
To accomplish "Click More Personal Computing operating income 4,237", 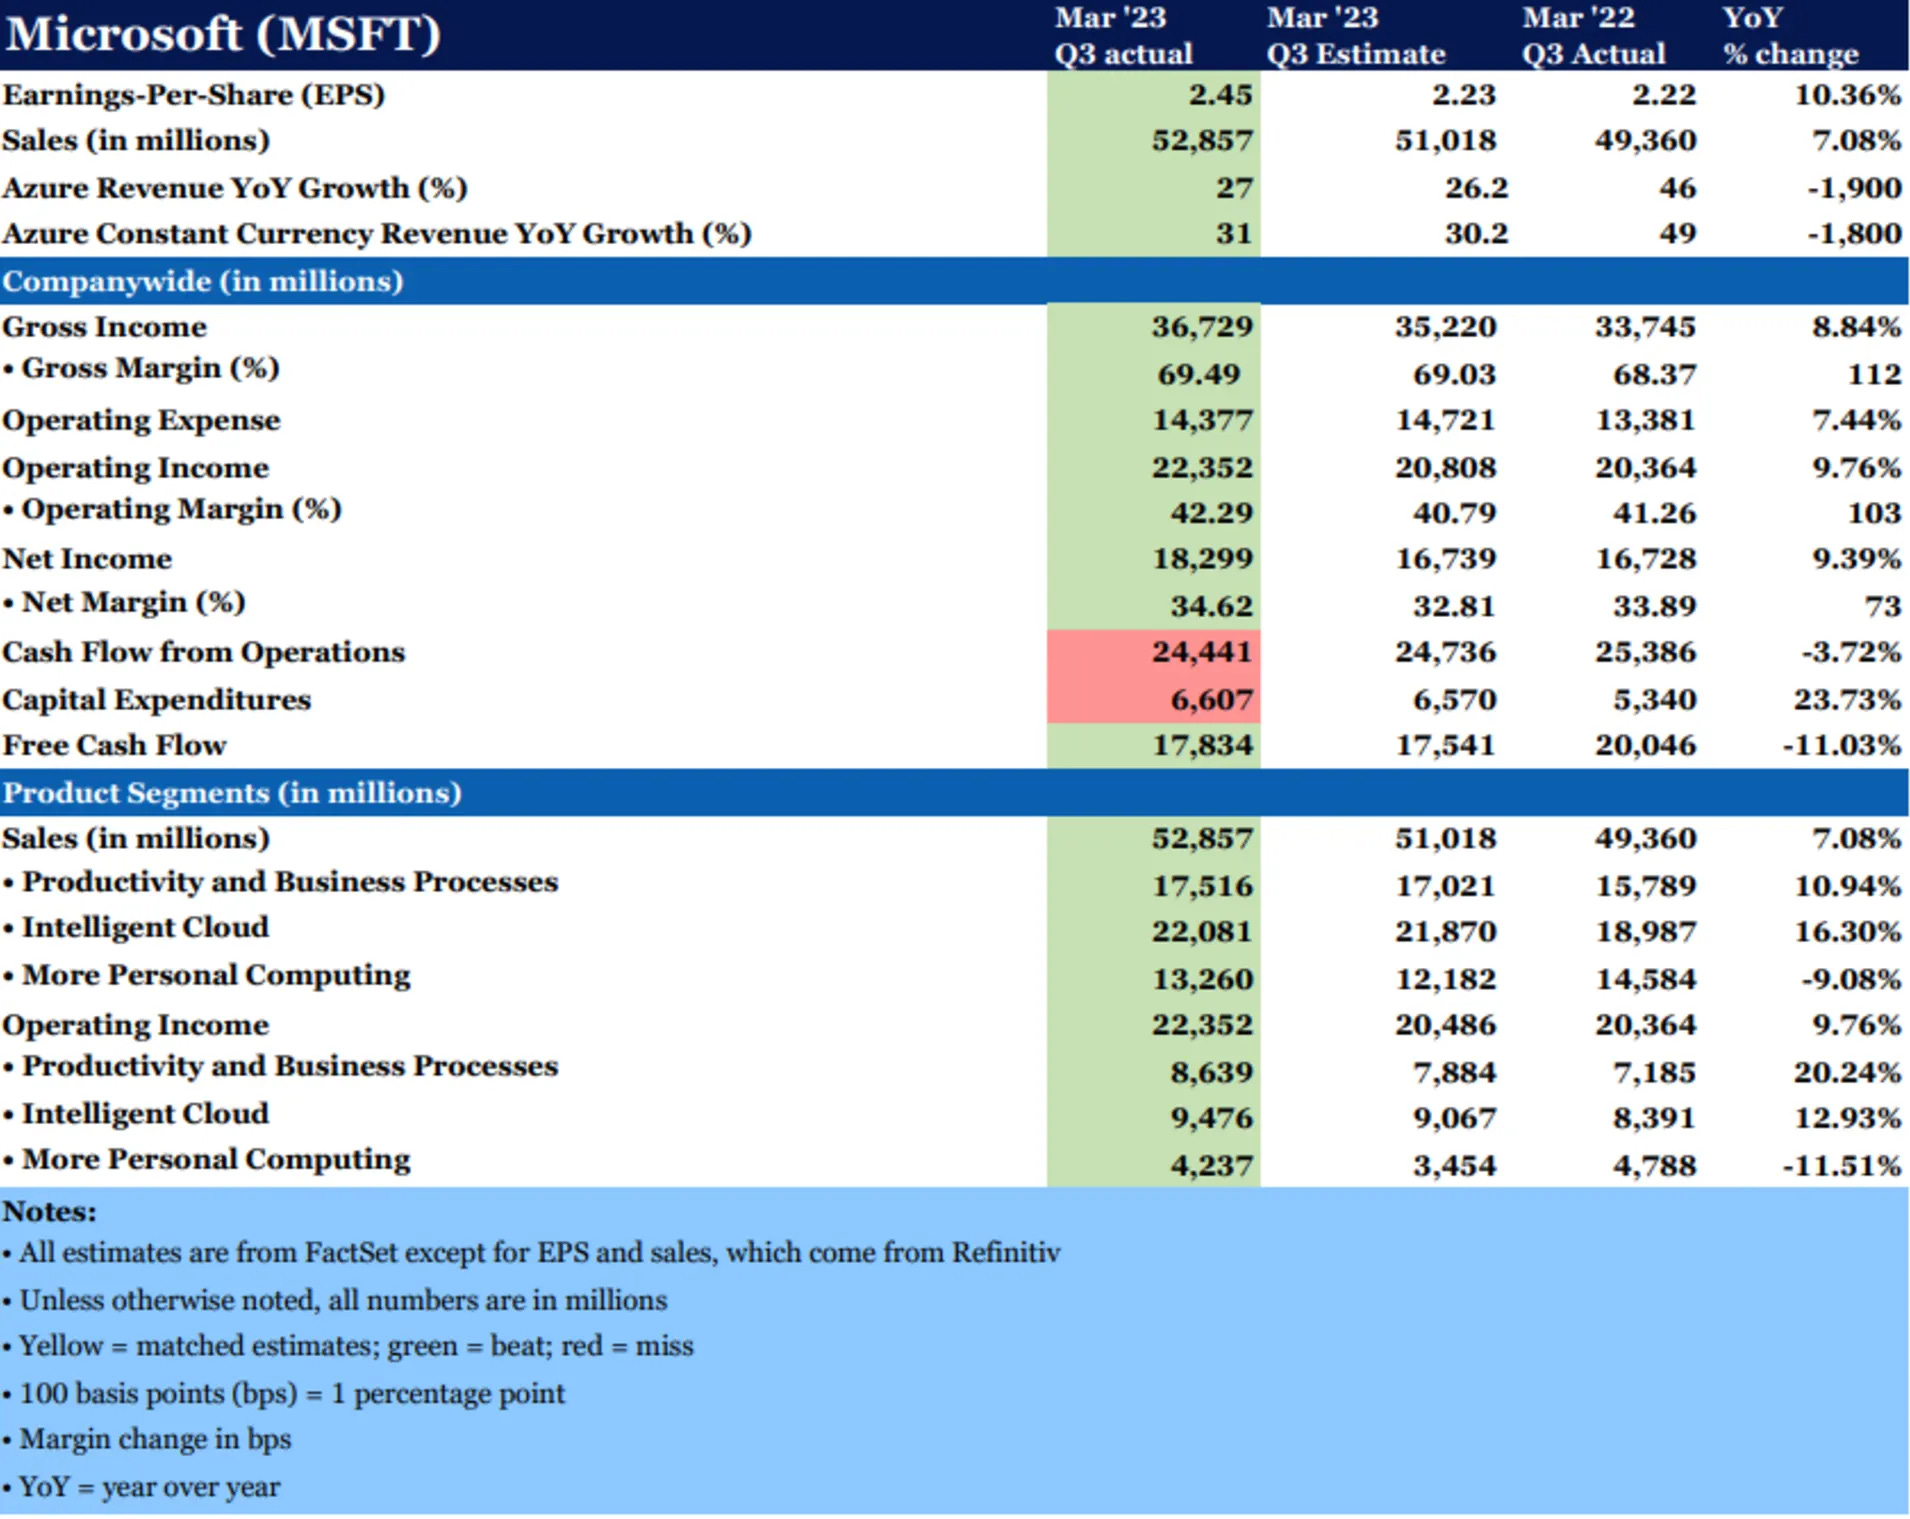I will click(1211, 1166).
